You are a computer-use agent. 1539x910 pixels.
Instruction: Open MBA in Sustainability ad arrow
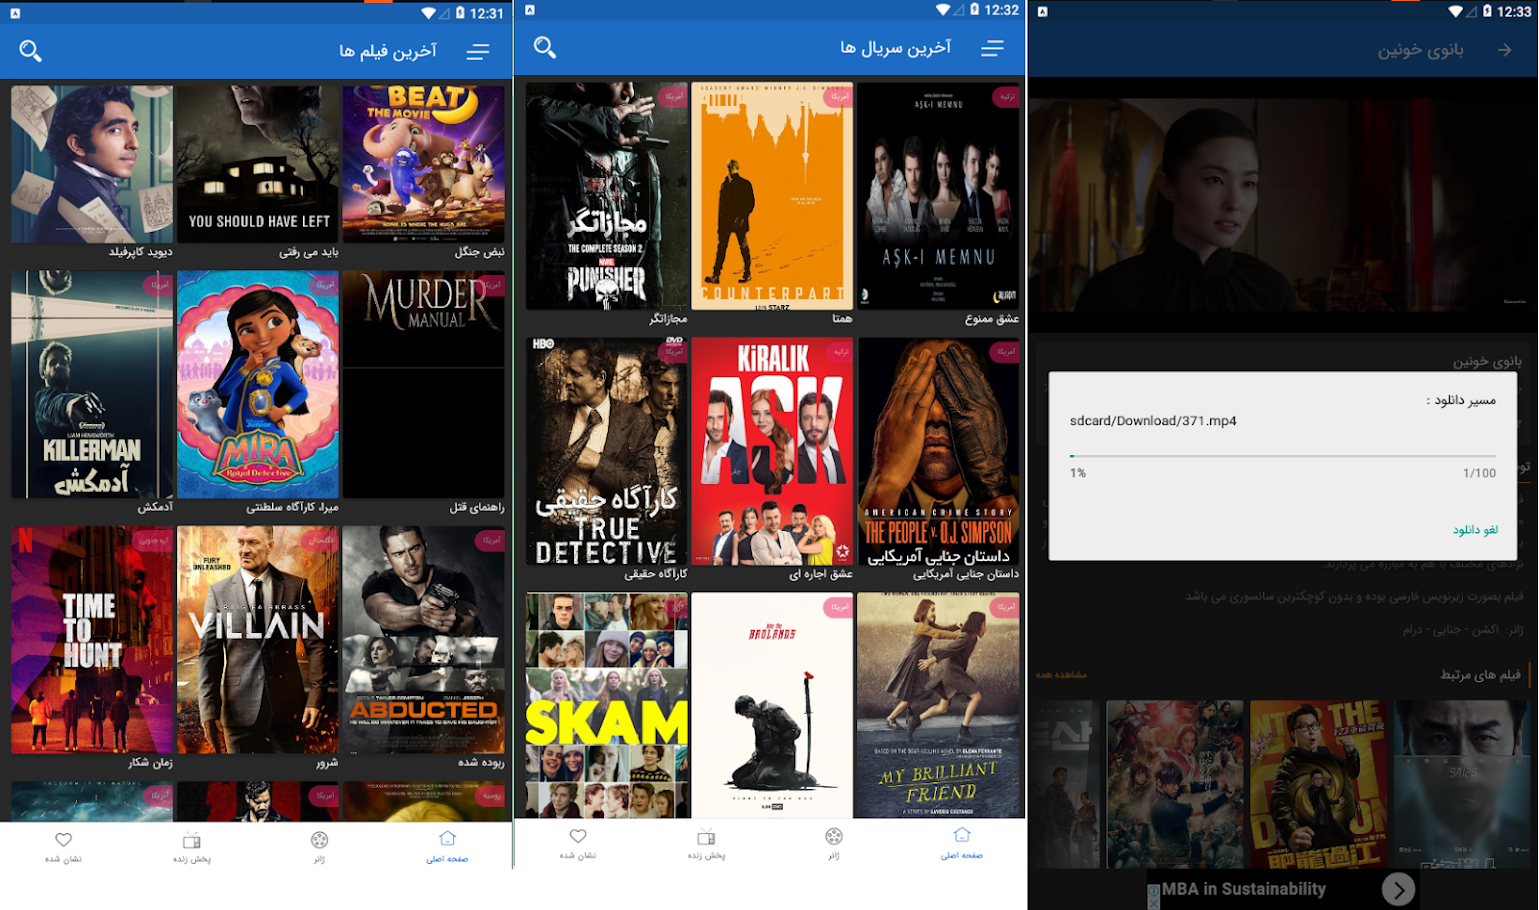[1398, 889]
